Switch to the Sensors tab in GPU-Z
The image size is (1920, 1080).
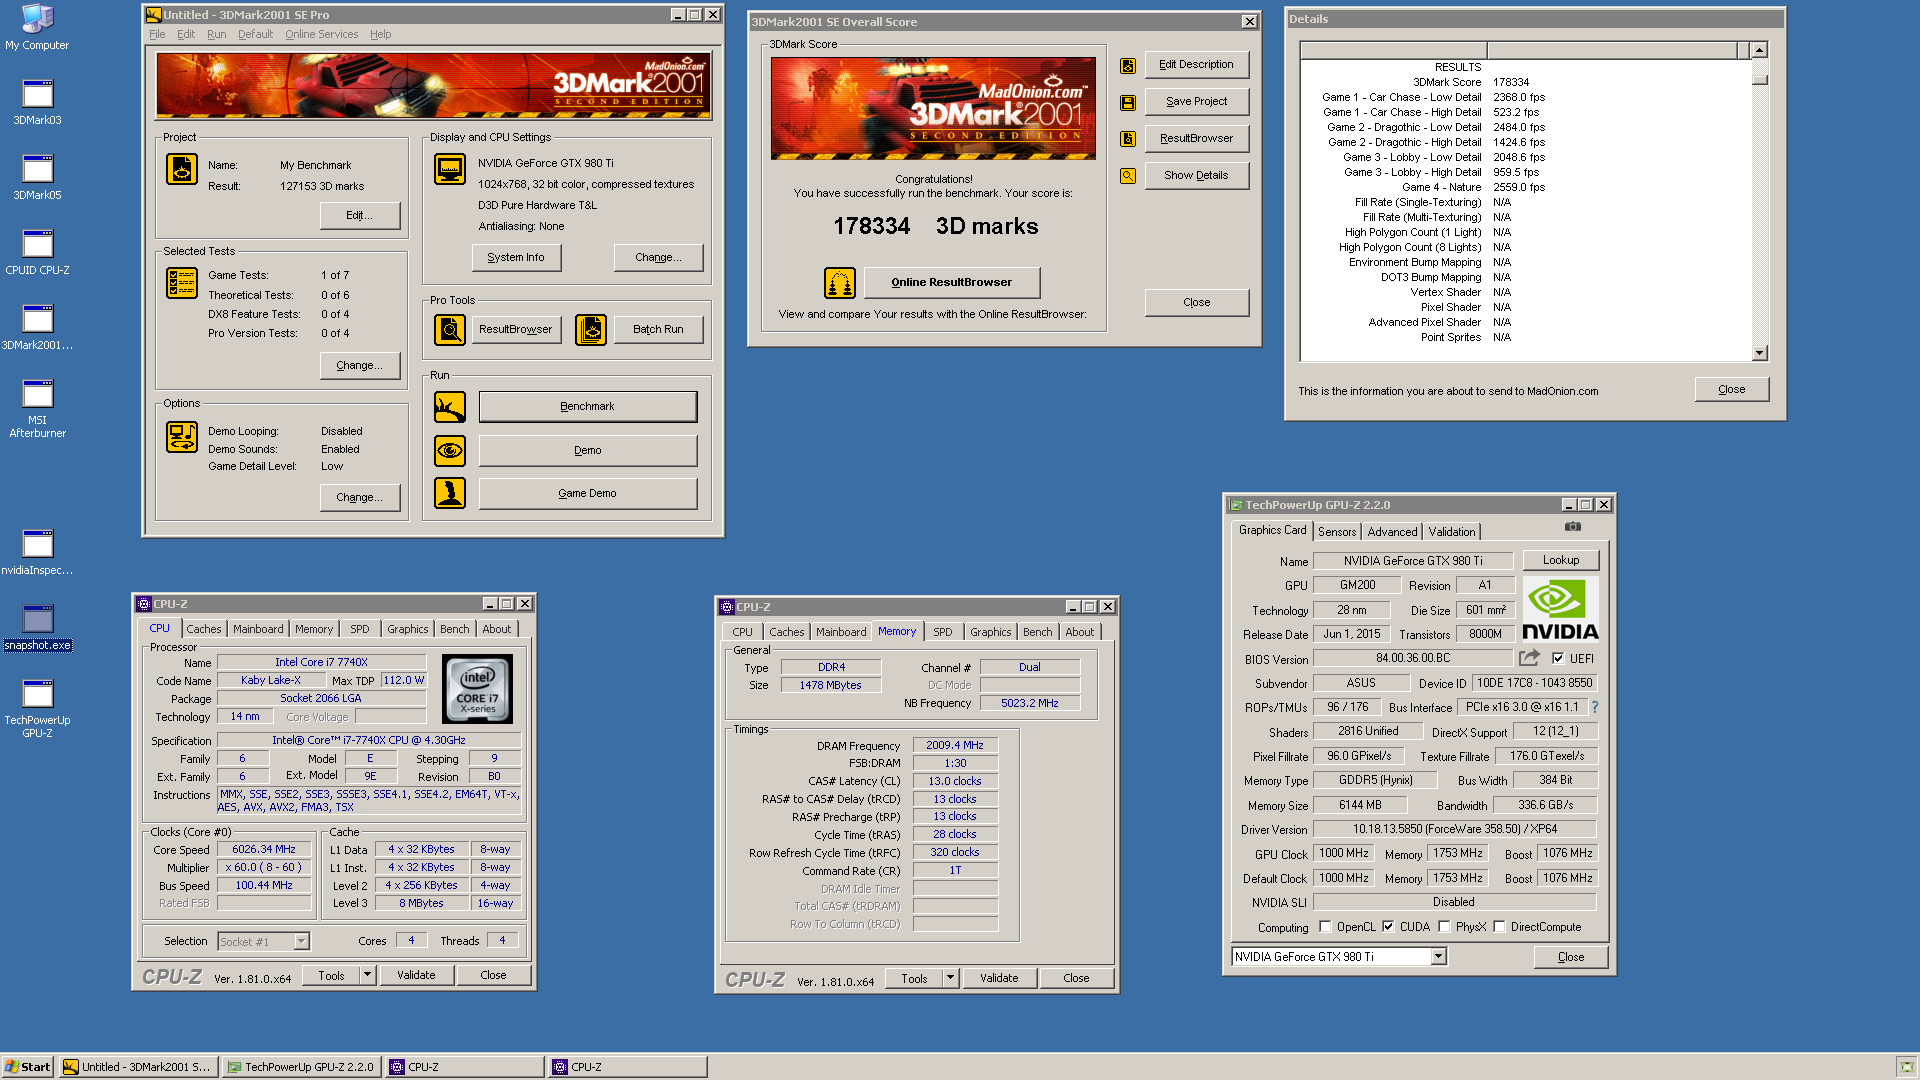pos(1337,532)
